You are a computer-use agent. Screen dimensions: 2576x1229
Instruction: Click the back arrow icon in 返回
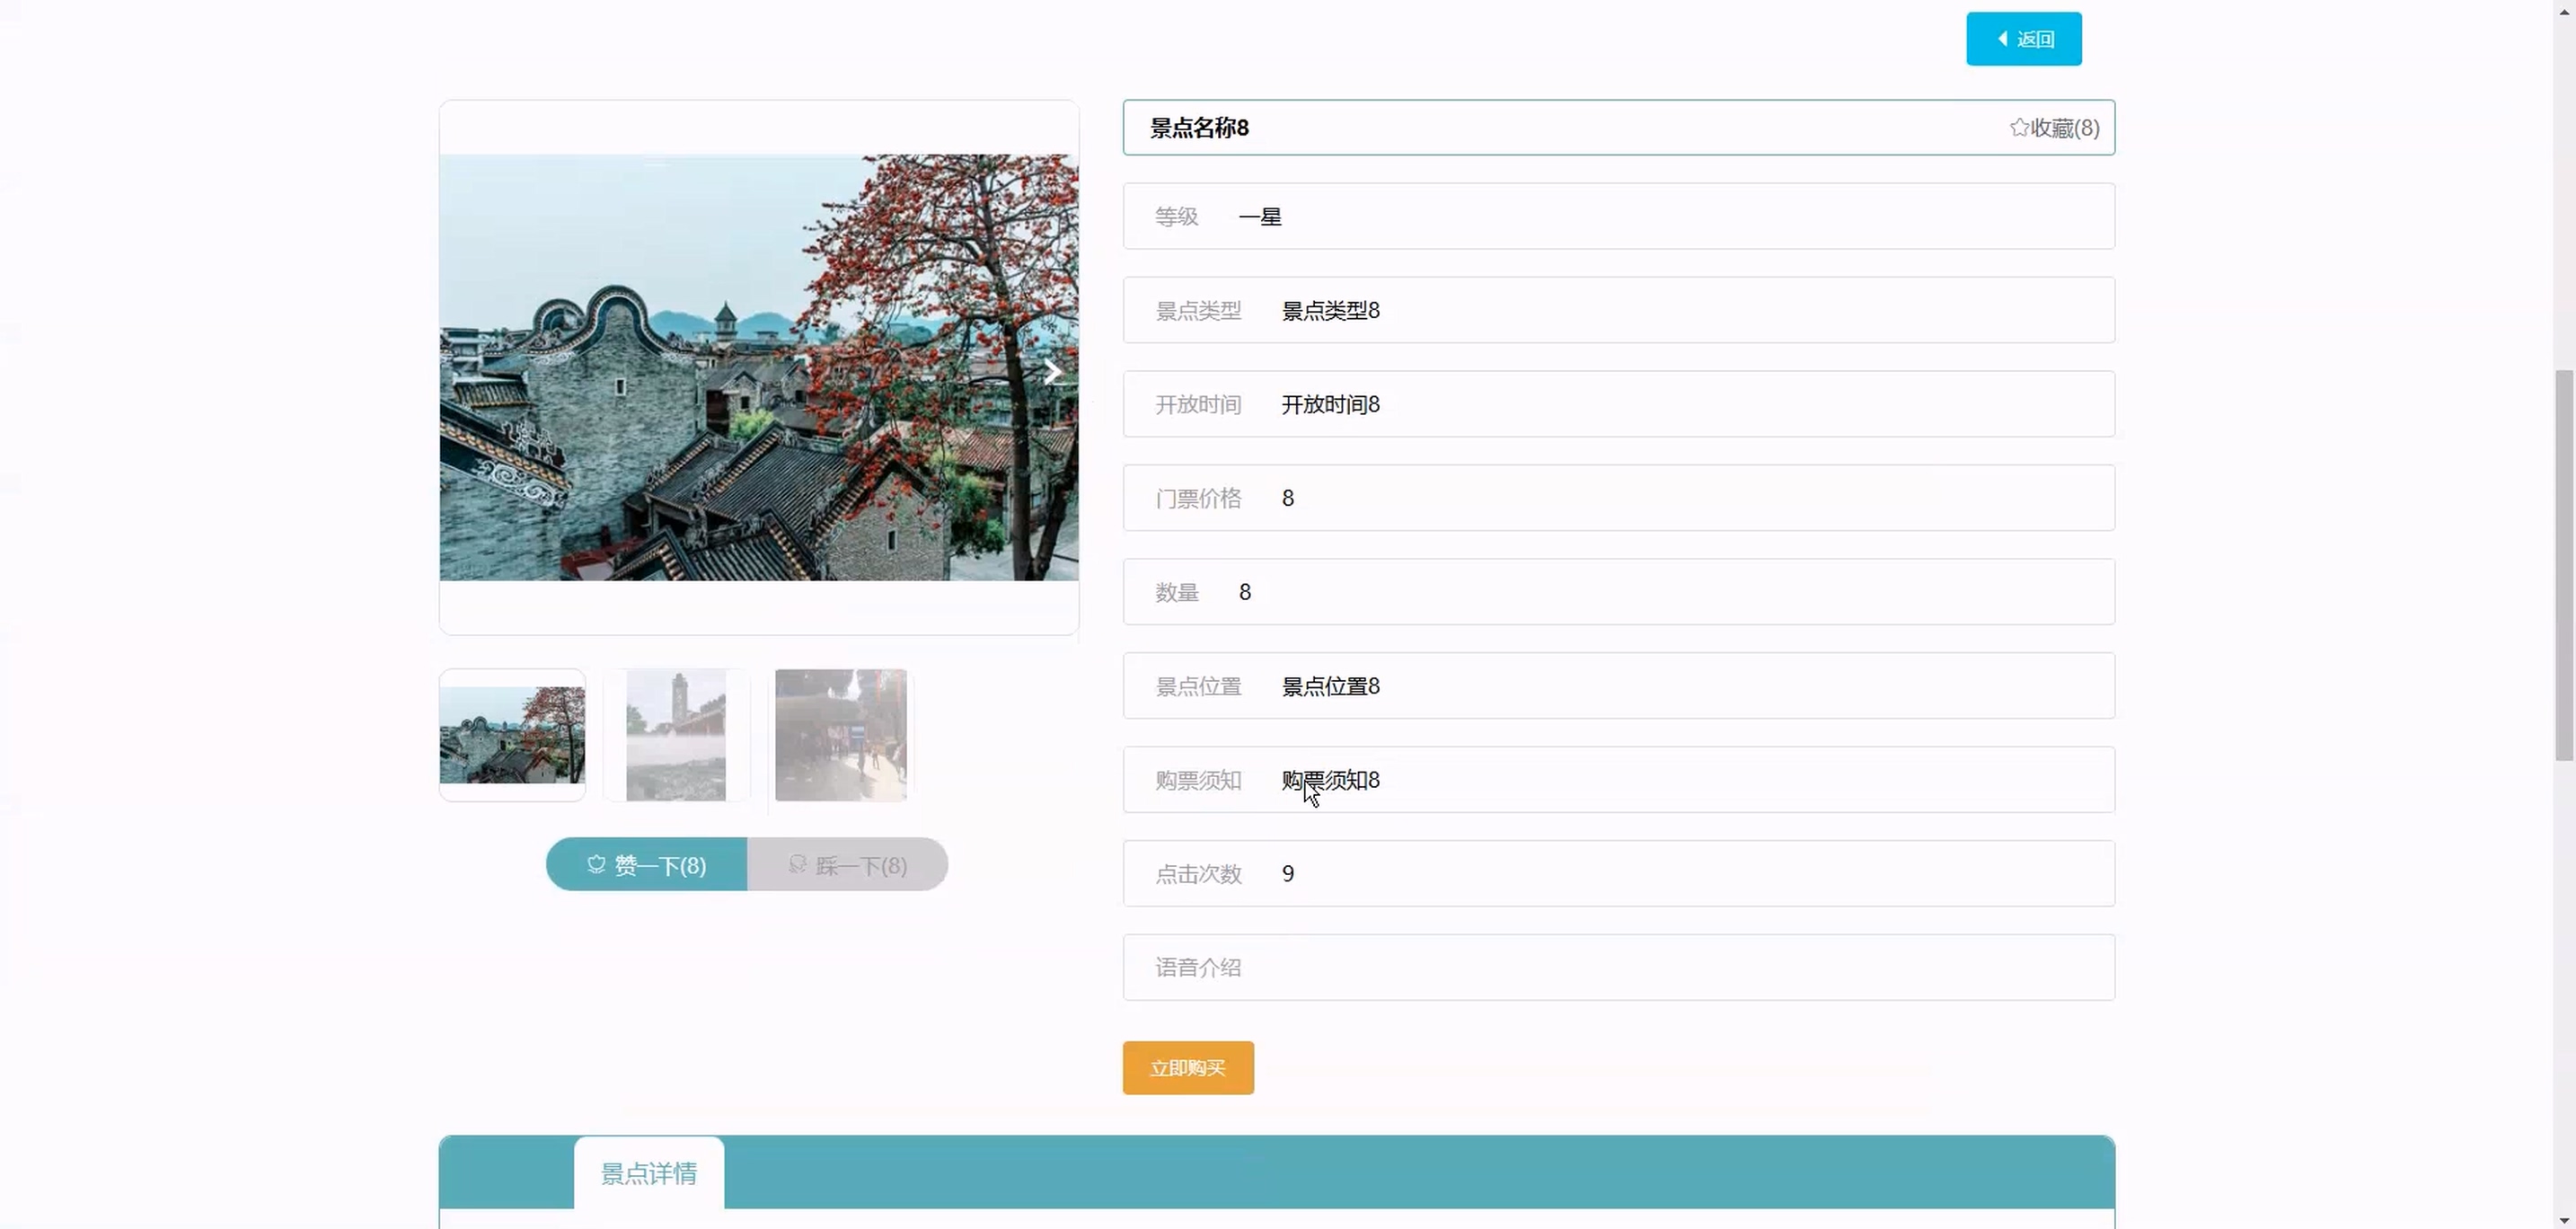[x=2002, y=39]
